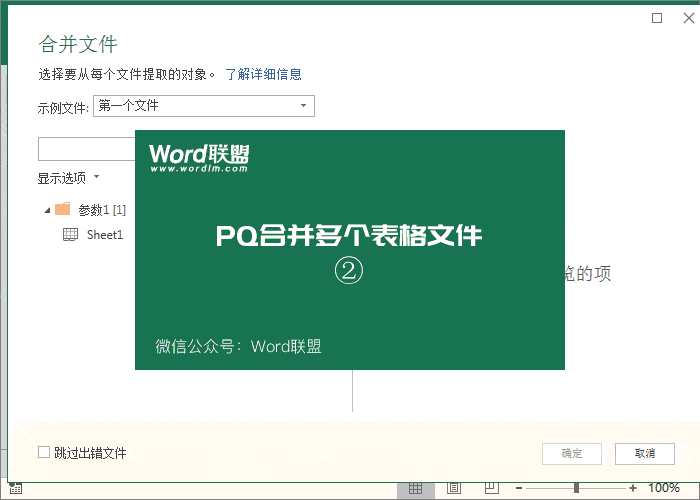Expand the 显示选项 dropdown
This screenshot has width=700, height=500.
[68, 178]
